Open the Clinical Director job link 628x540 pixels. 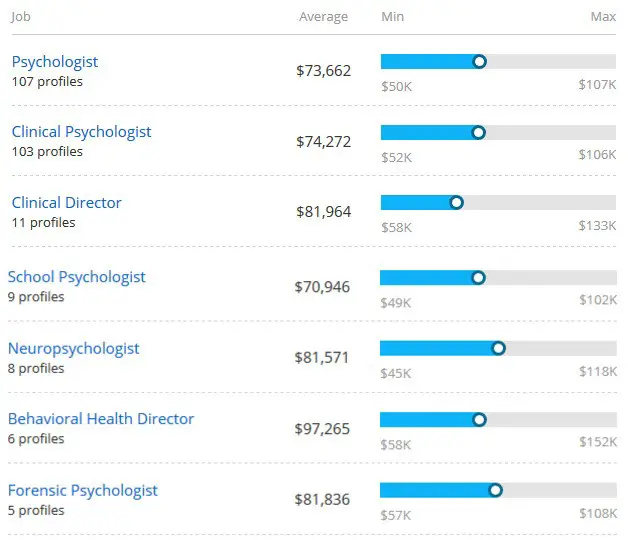point(66,203)
